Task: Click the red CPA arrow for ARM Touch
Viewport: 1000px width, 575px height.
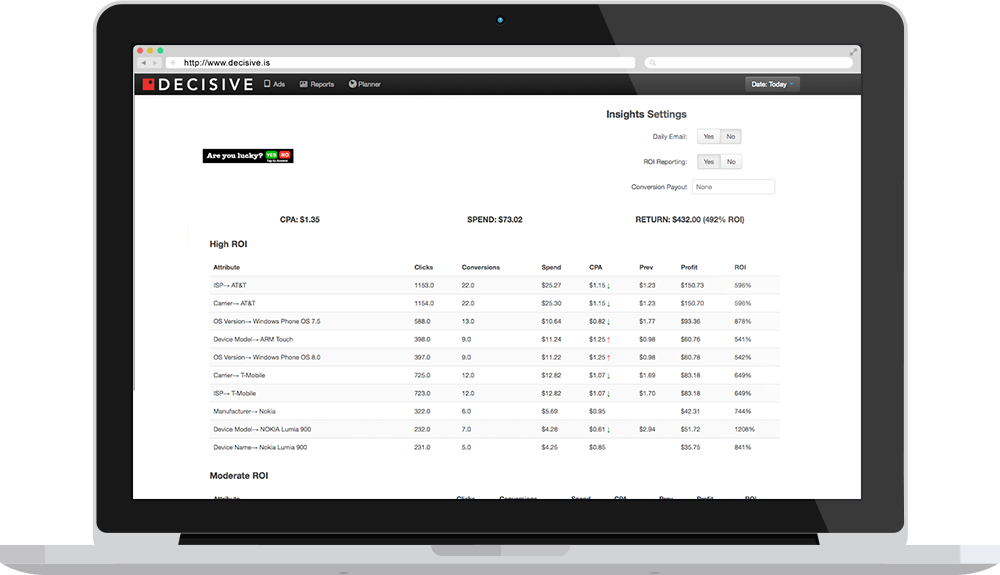Action: [607, 339]
